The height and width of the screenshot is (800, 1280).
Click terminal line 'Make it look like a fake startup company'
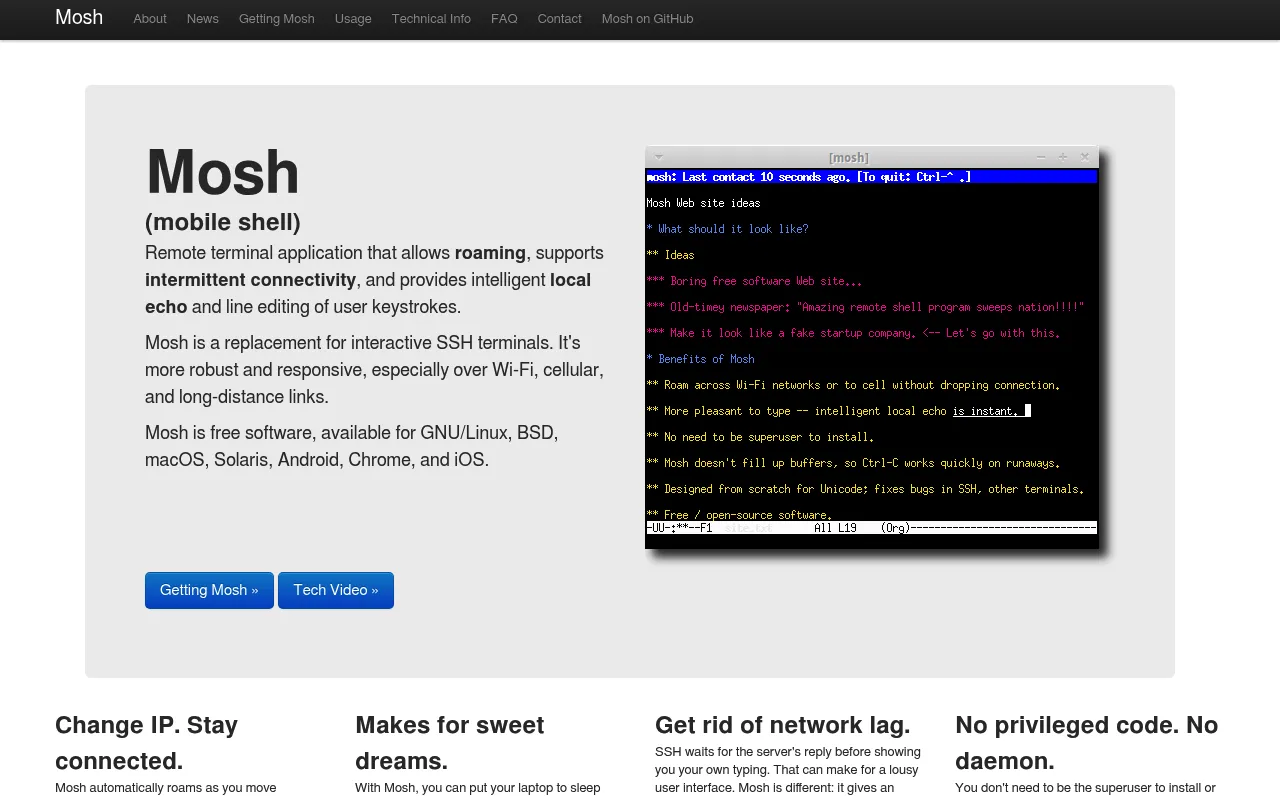pos(853,333)
